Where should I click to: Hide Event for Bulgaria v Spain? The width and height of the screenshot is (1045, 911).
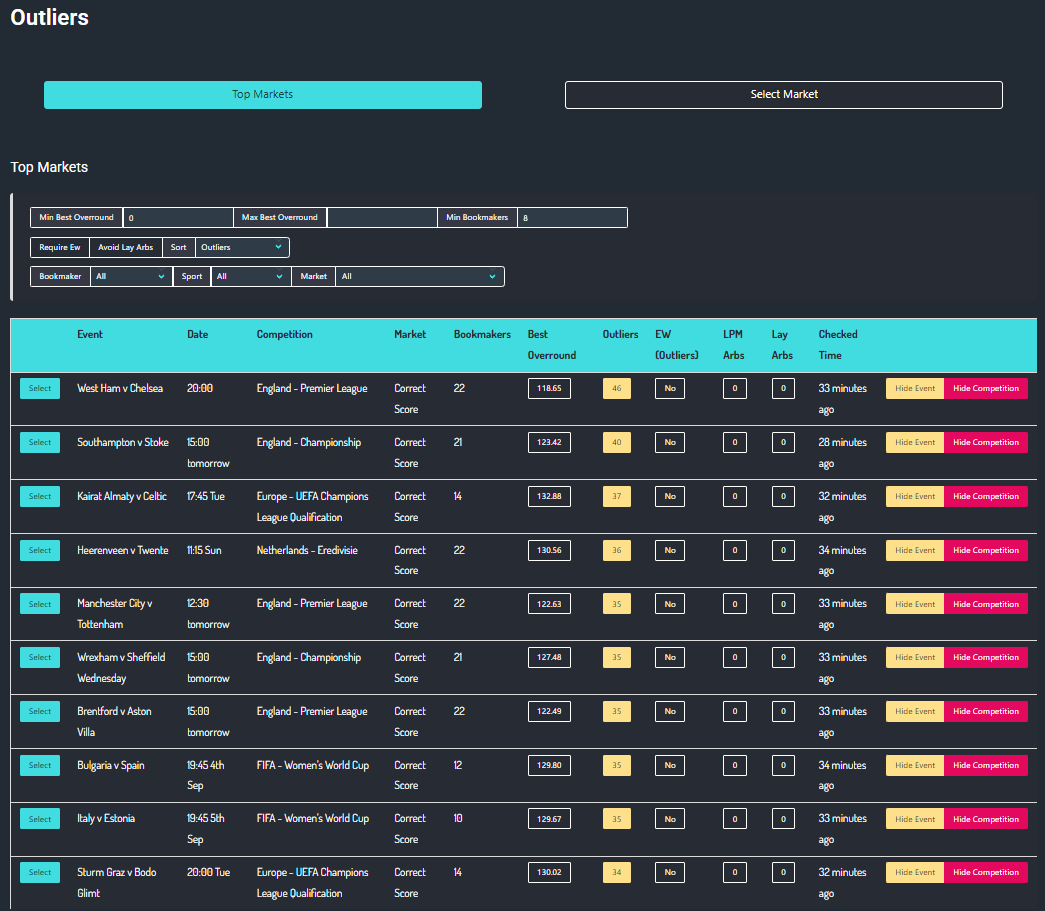point(915,765)
